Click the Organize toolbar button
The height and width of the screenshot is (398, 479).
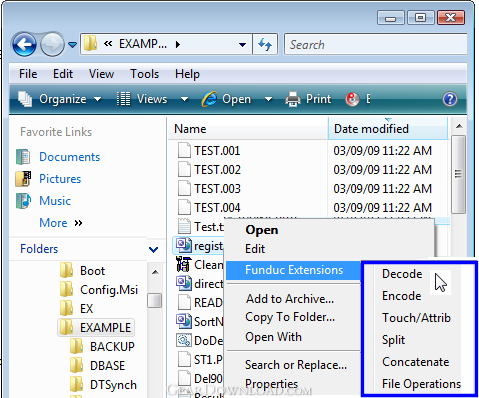[x=59, y=99]
